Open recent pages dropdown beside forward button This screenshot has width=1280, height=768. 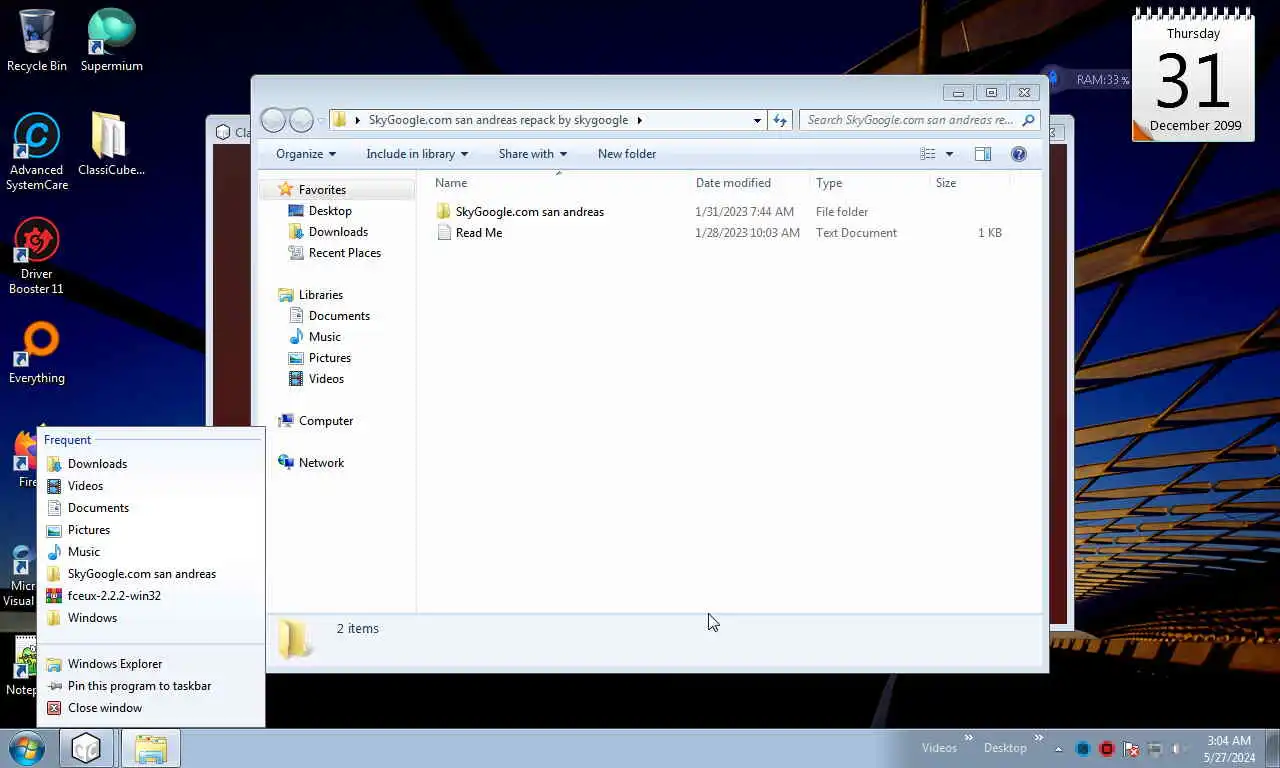321,120
